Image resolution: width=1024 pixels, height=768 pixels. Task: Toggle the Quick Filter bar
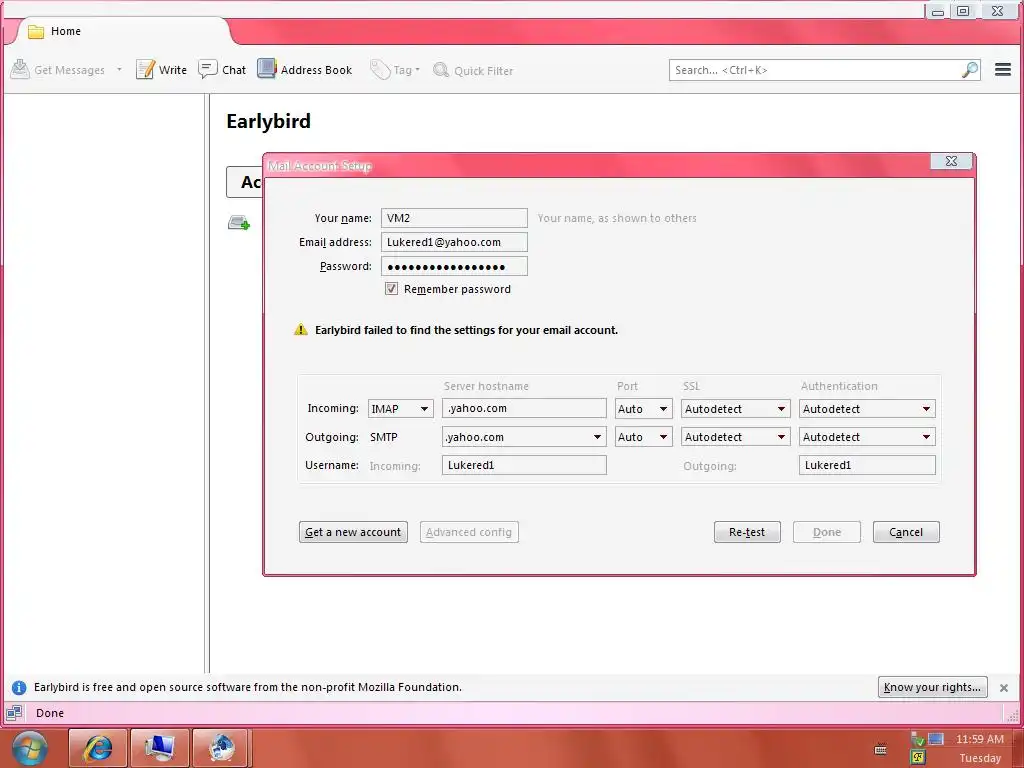click(473, 70)
